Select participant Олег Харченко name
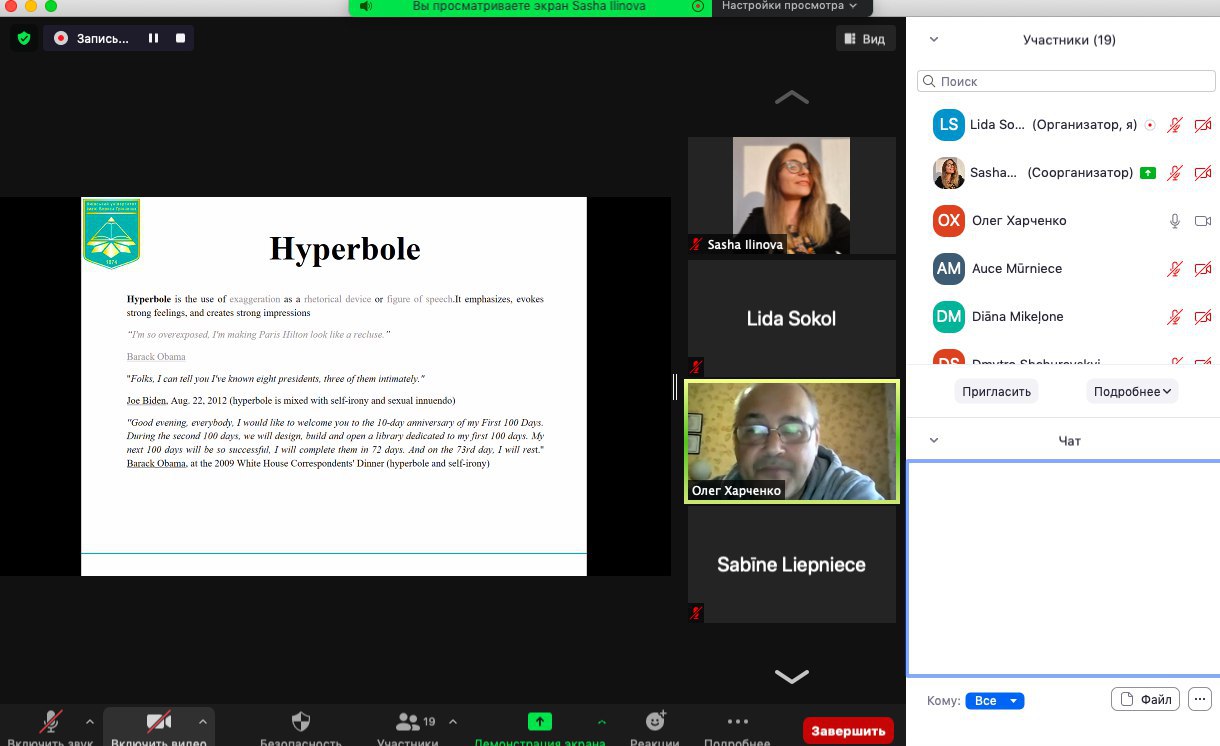The image size is (1220, 746). pyautogui.click(x=1019, y=221)
